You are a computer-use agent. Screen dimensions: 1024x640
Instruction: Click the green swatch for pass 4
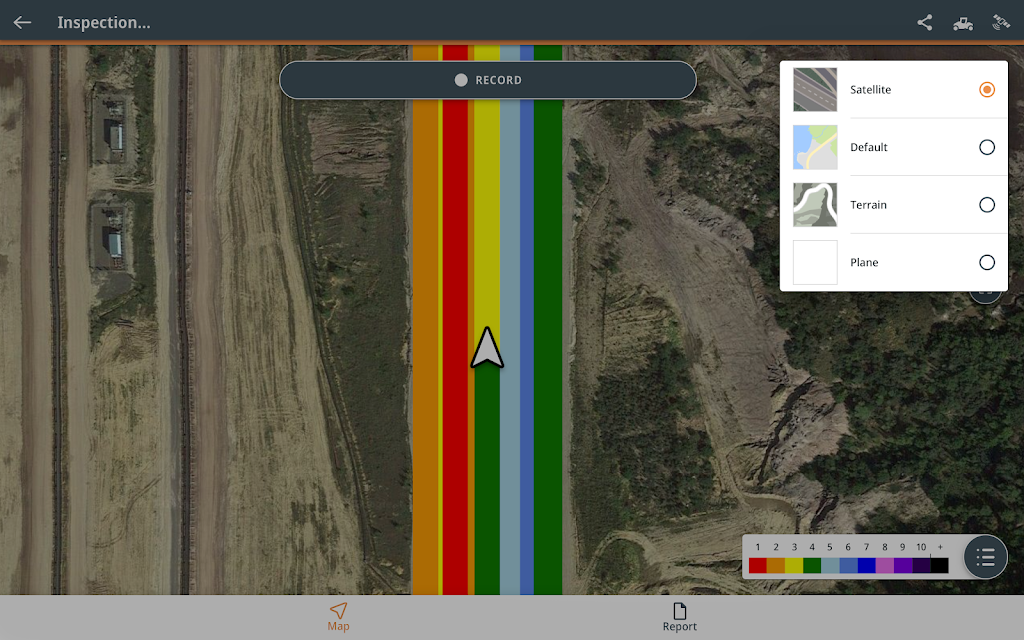[x=812, y=565]
